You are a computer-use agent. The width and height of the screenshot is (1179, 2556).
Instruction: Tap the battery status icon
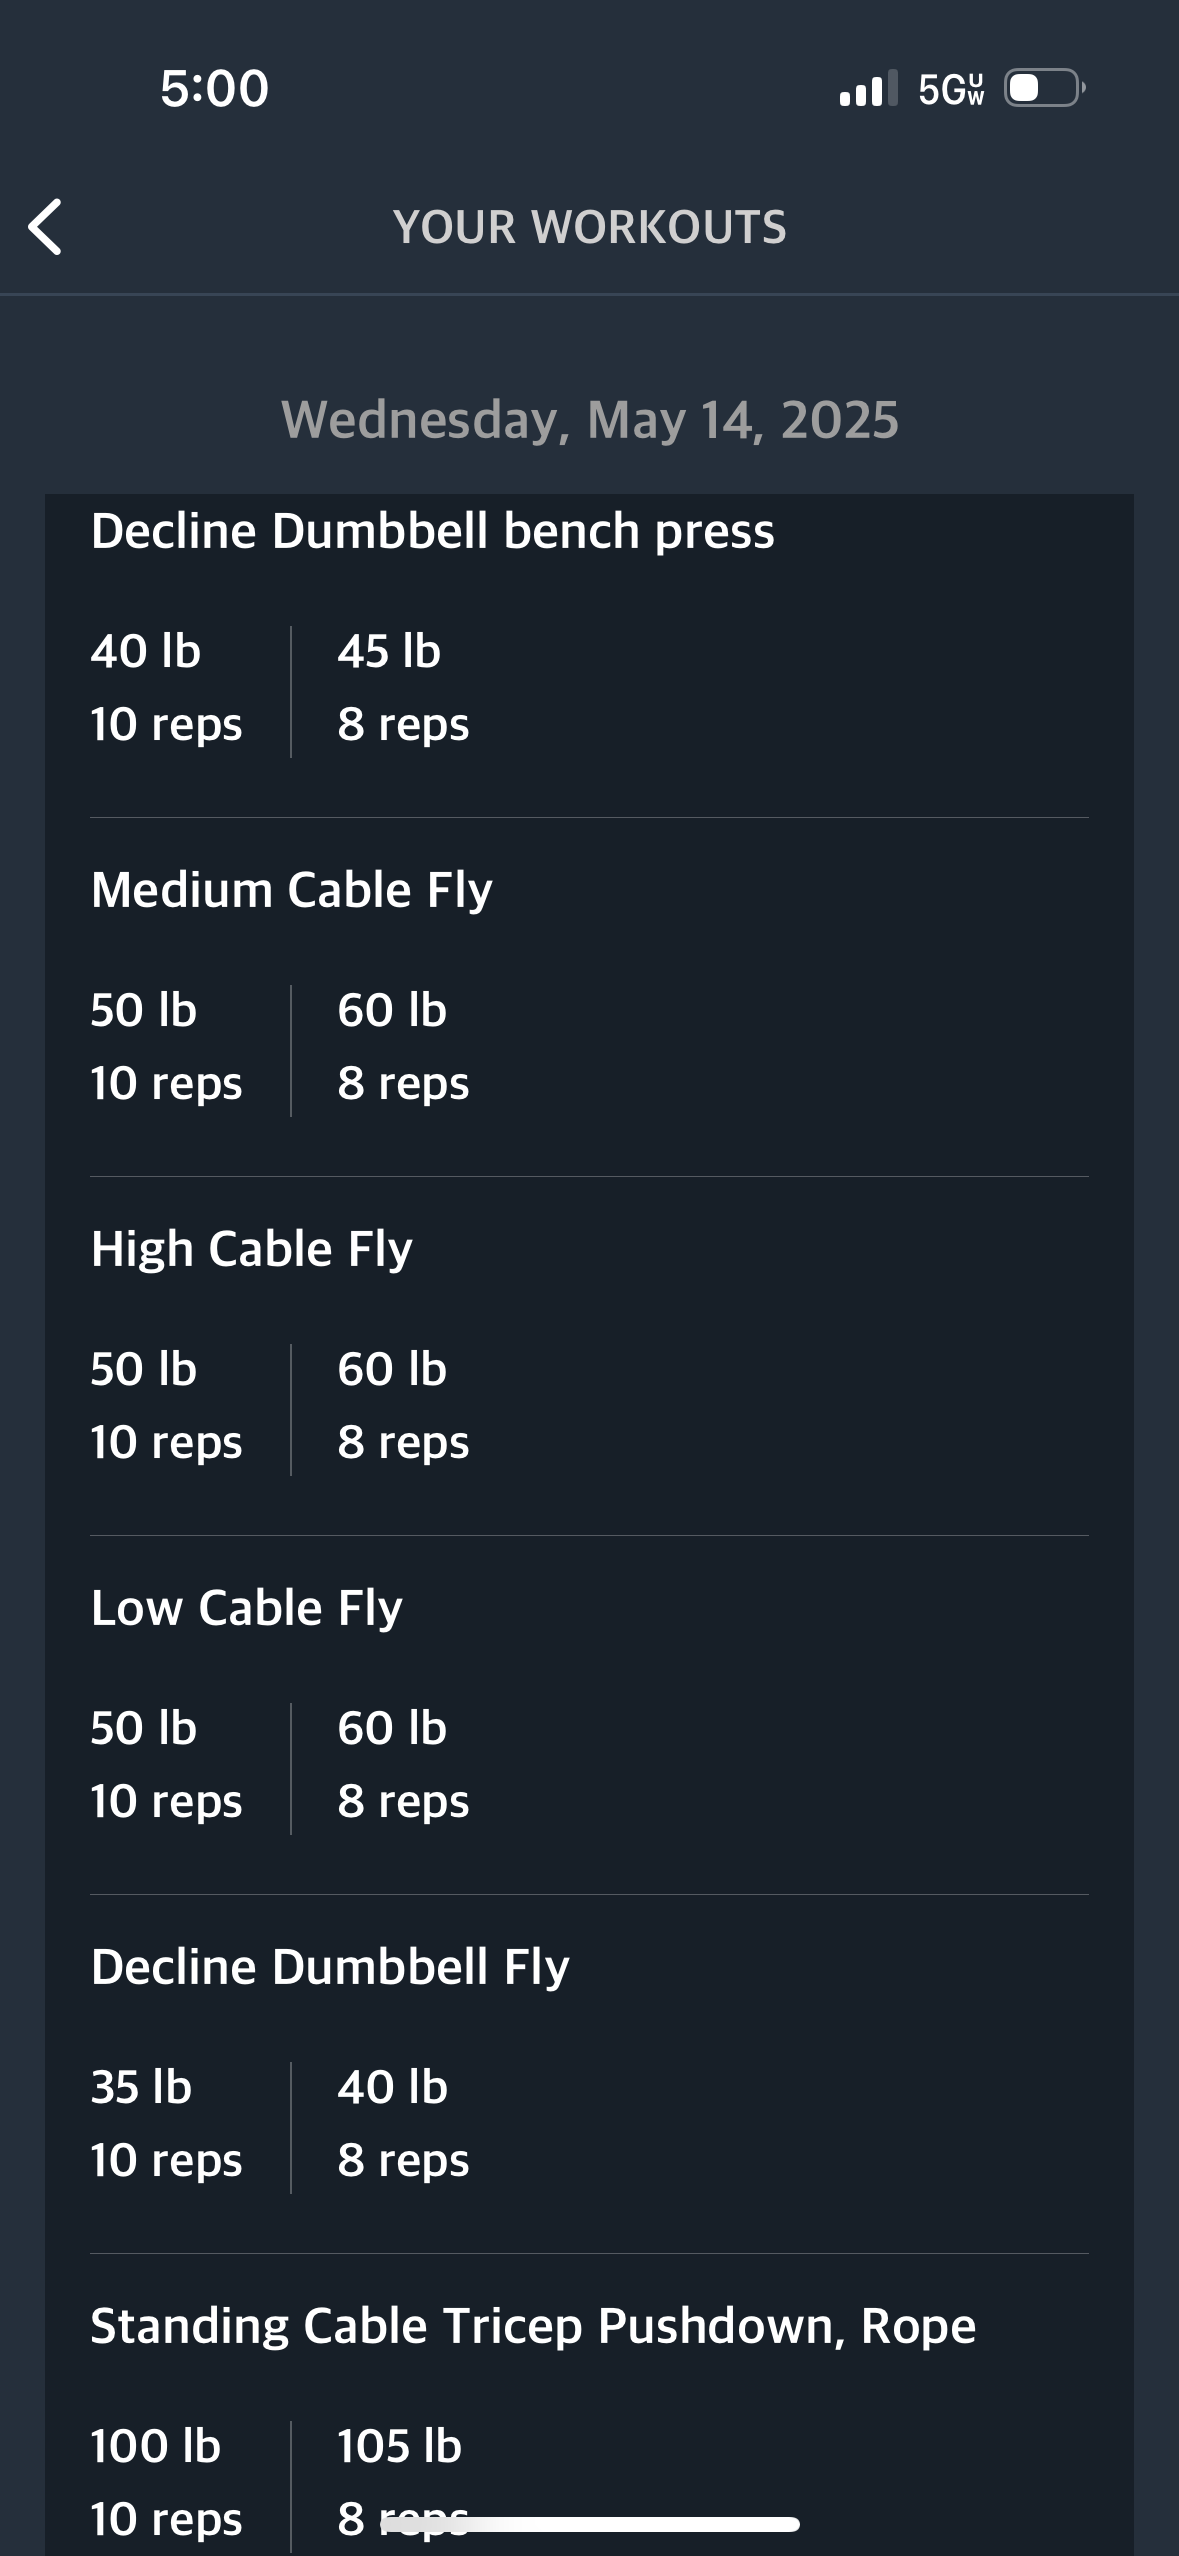click(1045, 88)
